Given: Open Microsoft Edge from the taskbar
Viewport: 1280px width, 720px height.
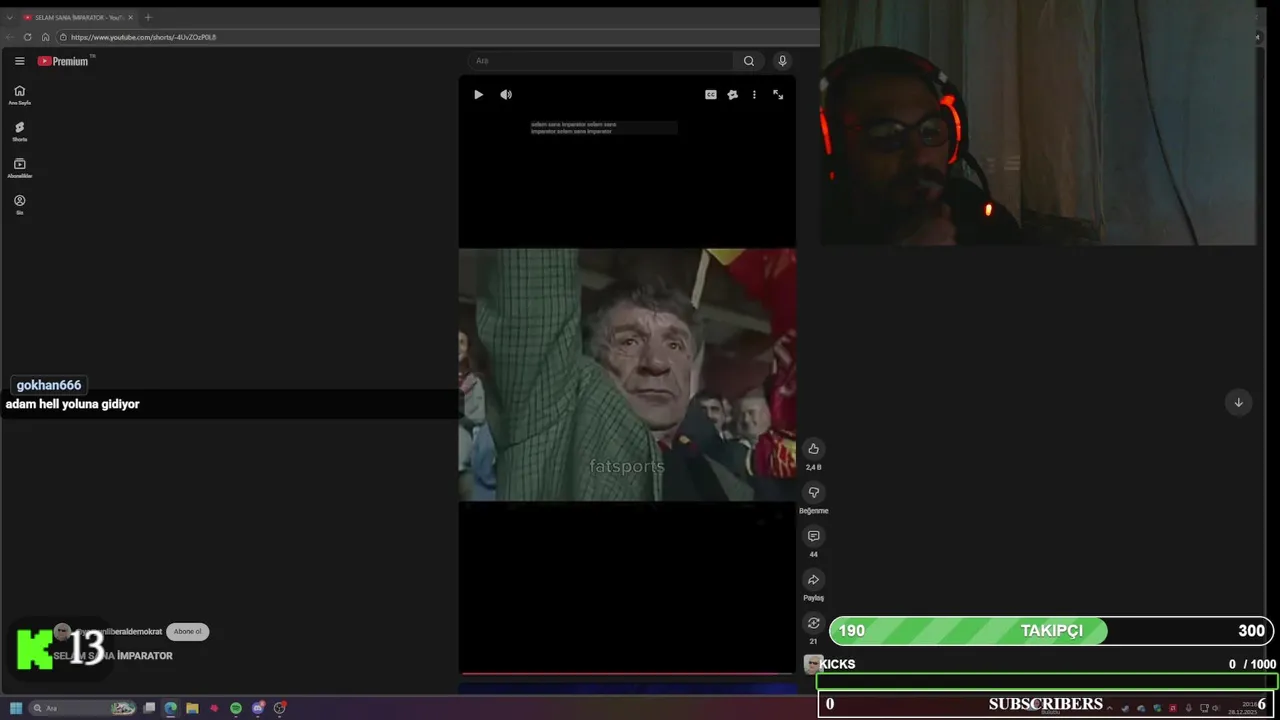Looking at the screenshot, I should tap(171, 708).
